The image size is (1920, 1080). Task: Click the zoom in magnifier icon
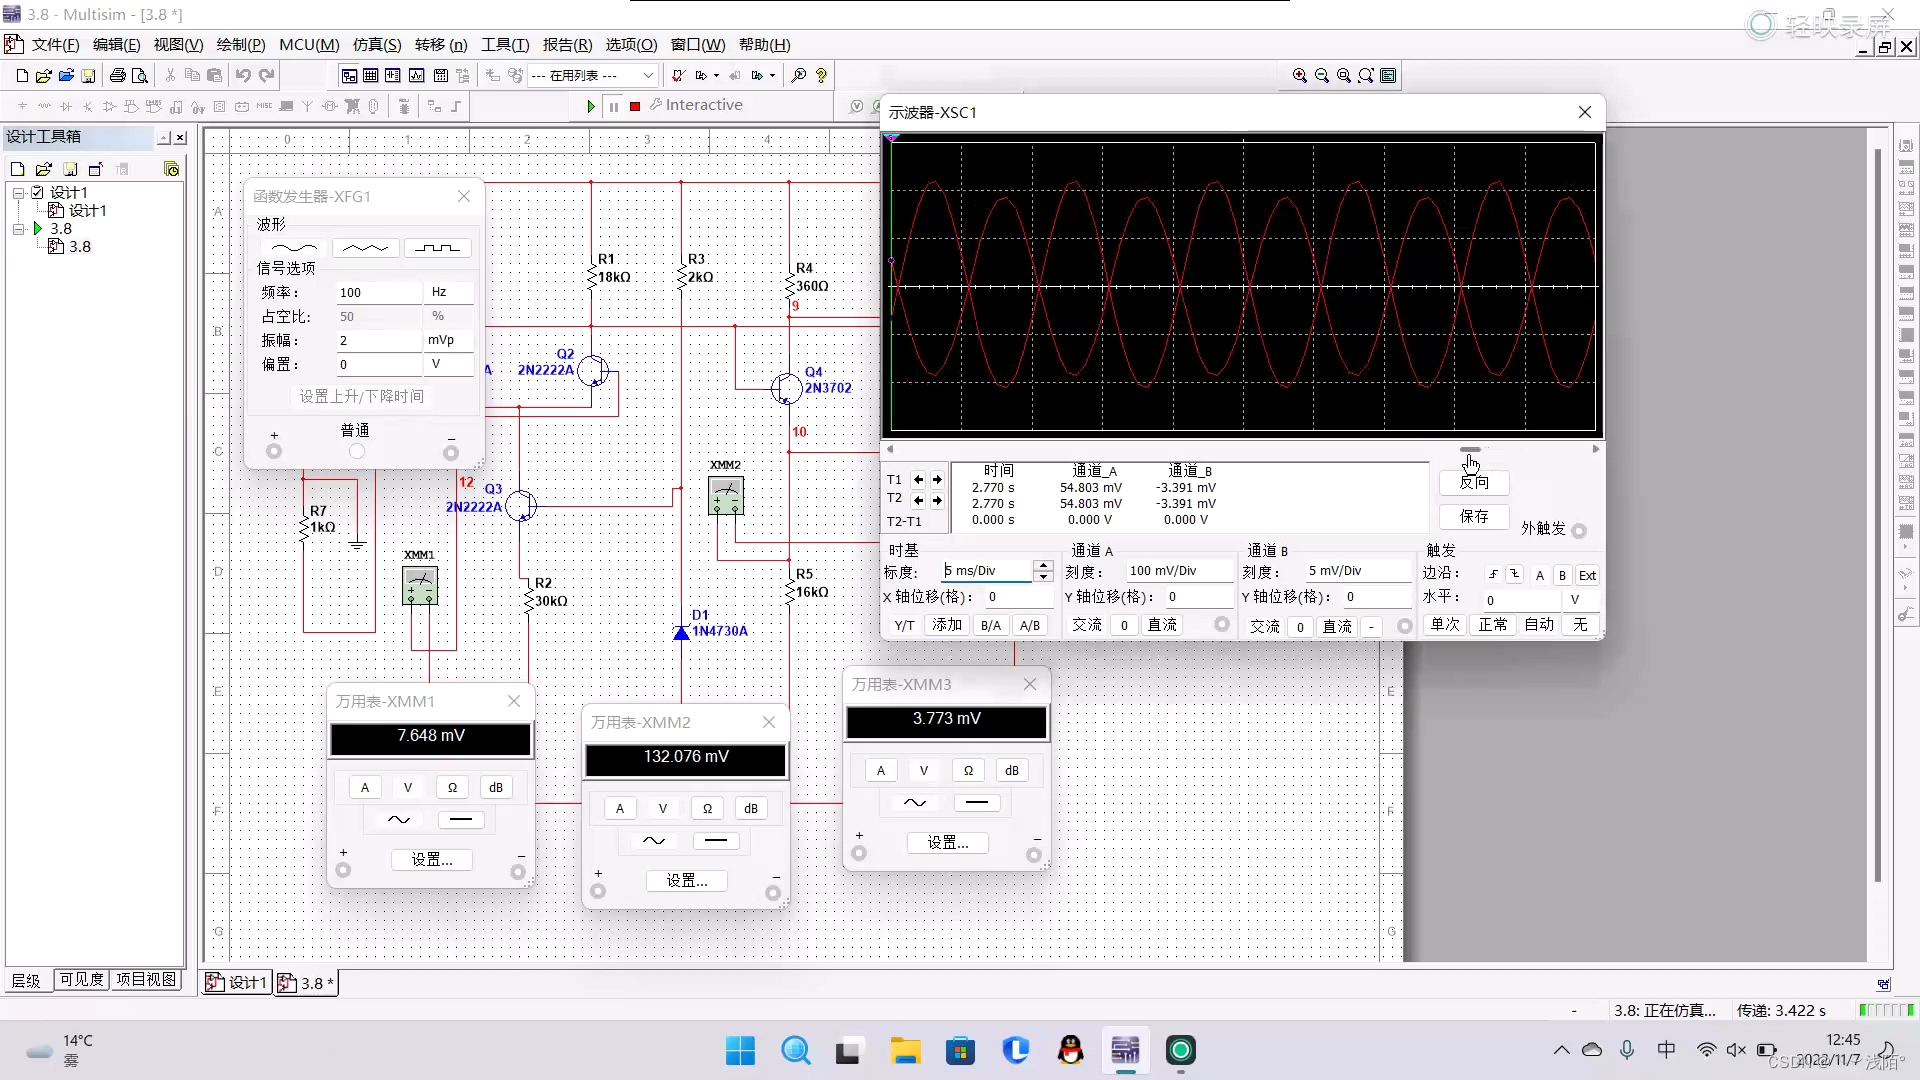point(1299,76)
